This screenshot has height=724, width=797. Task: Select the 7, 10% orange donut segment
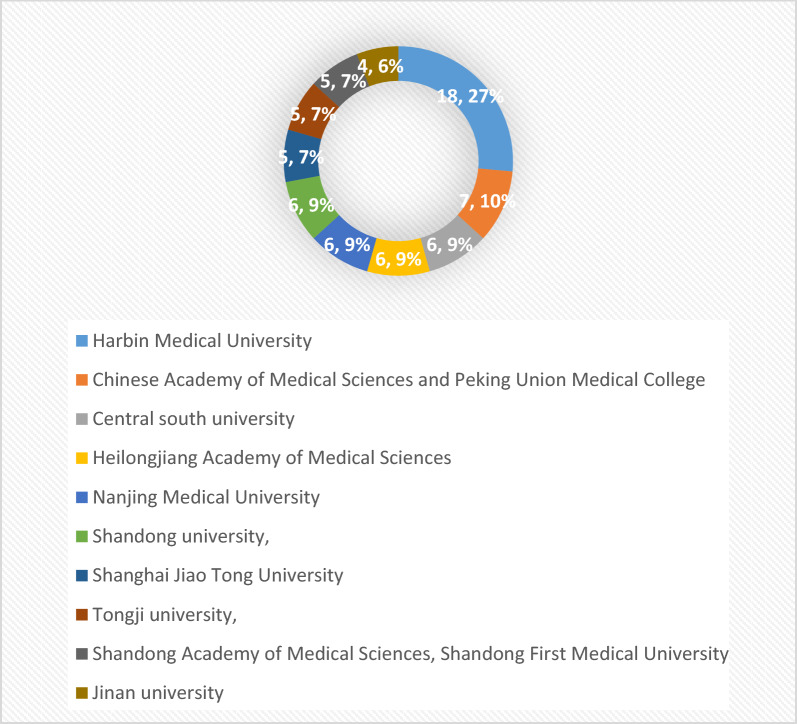point(490,203)
